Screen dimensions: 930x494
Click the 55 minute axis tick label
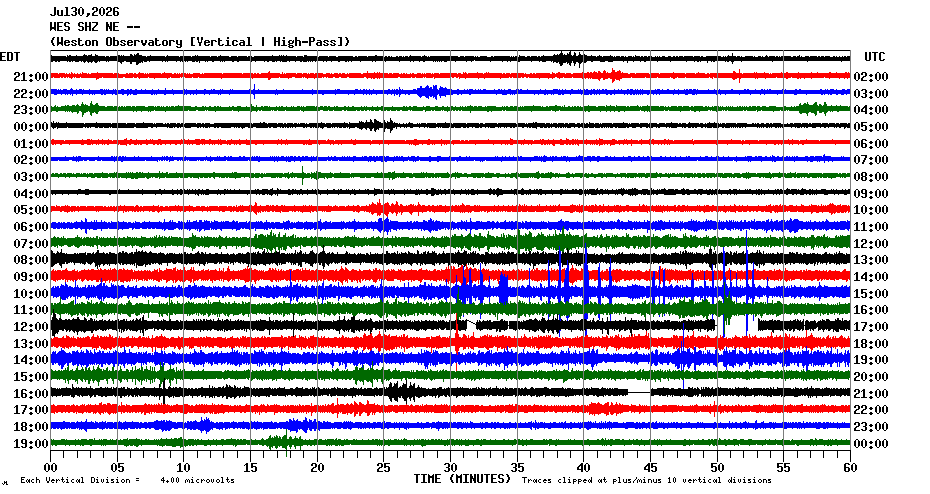pyautogui.click(x=784, y=468)
